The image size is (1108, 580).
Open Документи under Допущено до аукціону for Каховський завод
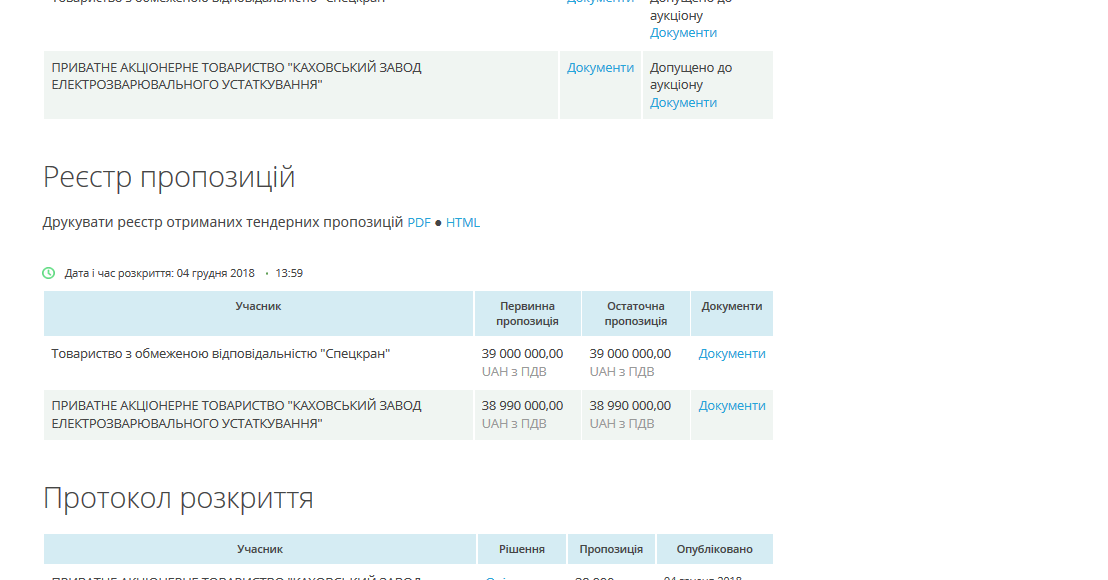tap(683, 103)
